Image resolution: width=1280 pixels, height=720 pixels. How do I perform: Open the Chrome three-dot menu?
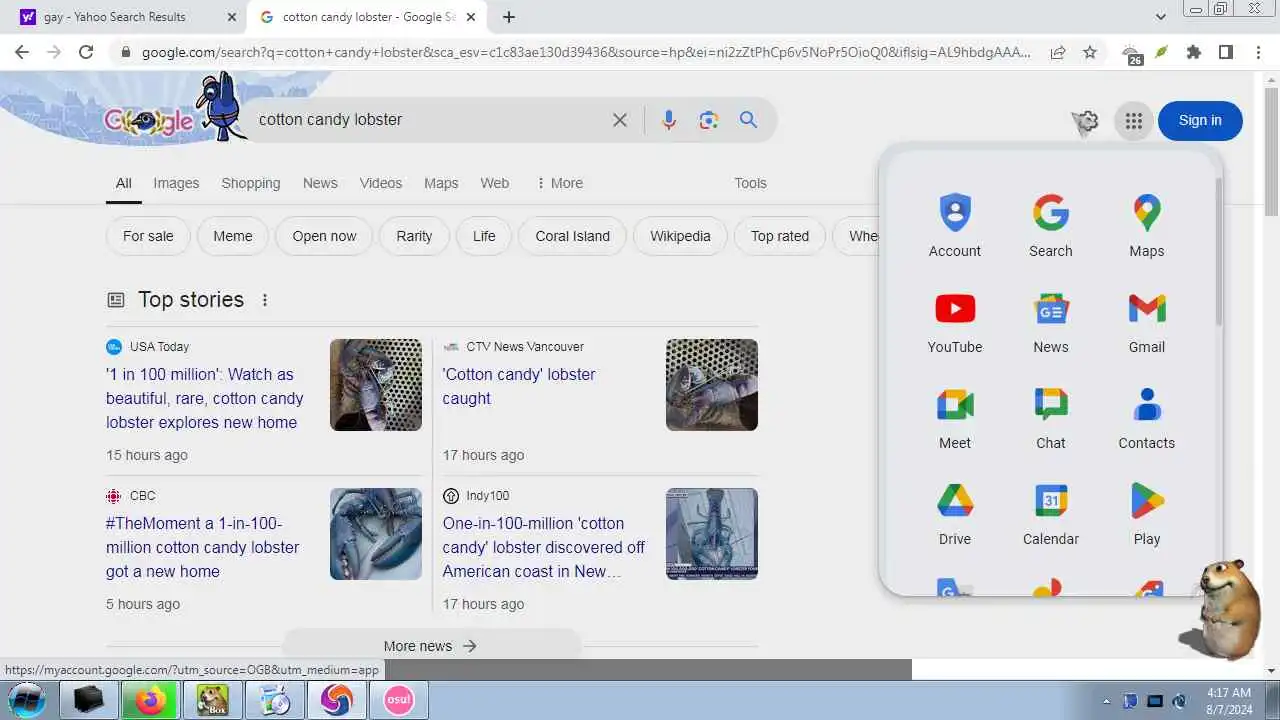pos(1258,52)
